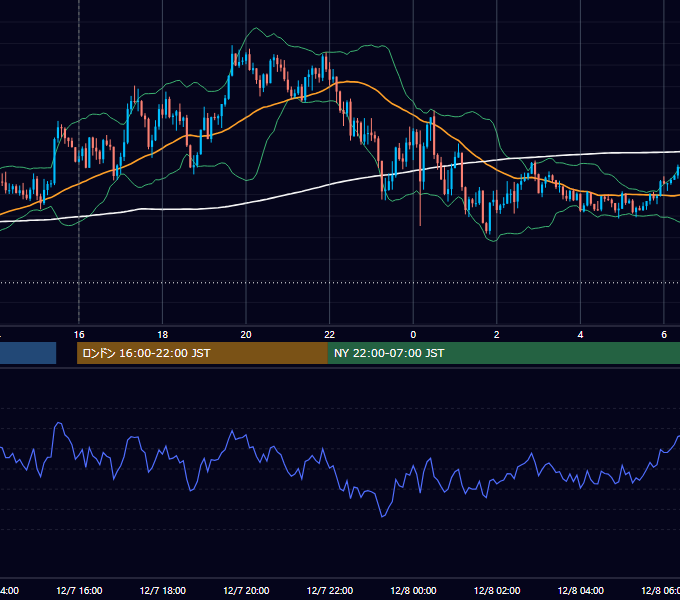
Task: Click the blue session bar left of ロンドン
Action: (x=28, y=353)
